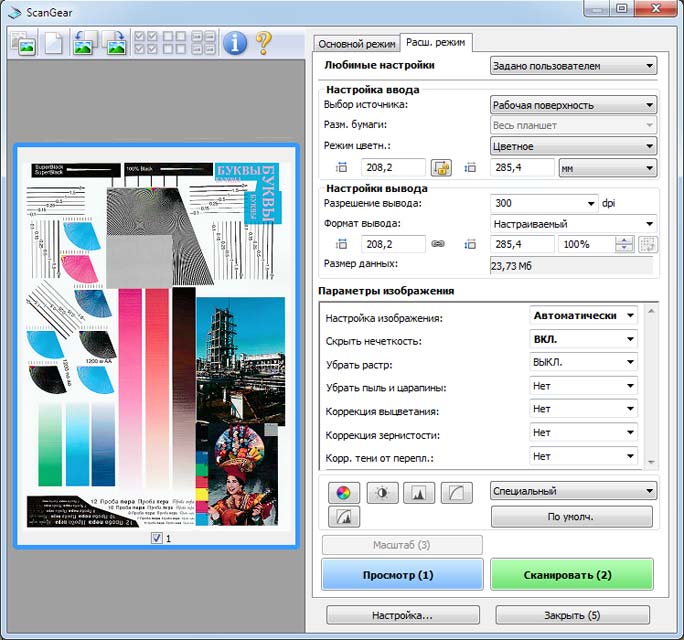Screen dimensions: 684x640
Task: Open the blue information icon
Action: coord(234,42)
